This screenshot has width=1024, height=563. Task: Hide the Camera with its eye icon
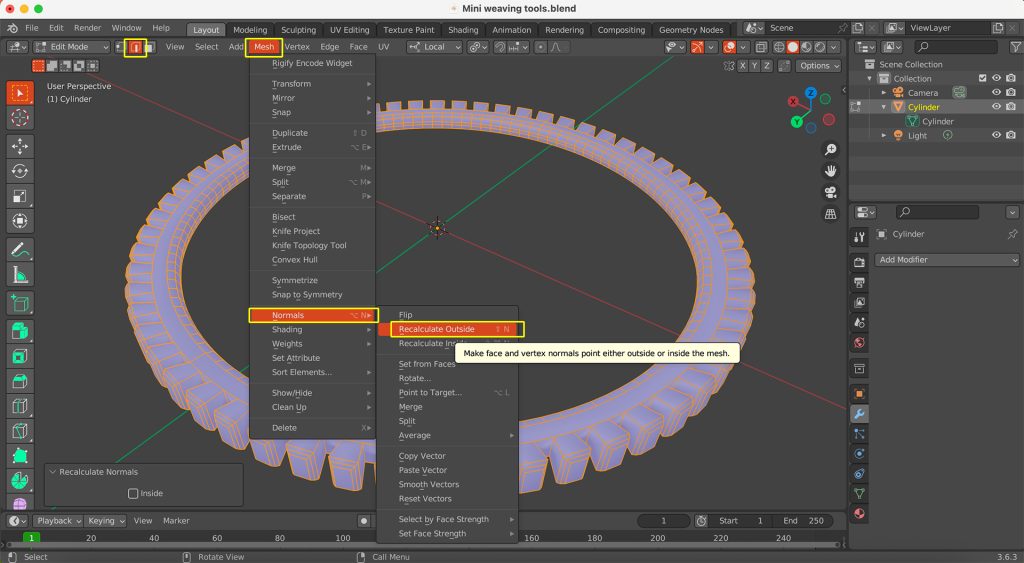[997, 93]
